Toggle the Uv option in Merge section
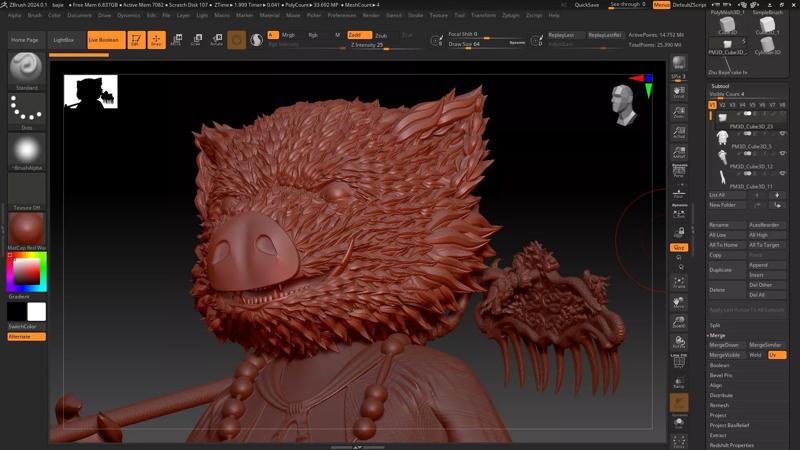This screenshot has height=450, width=800. (x=777, y=355)
